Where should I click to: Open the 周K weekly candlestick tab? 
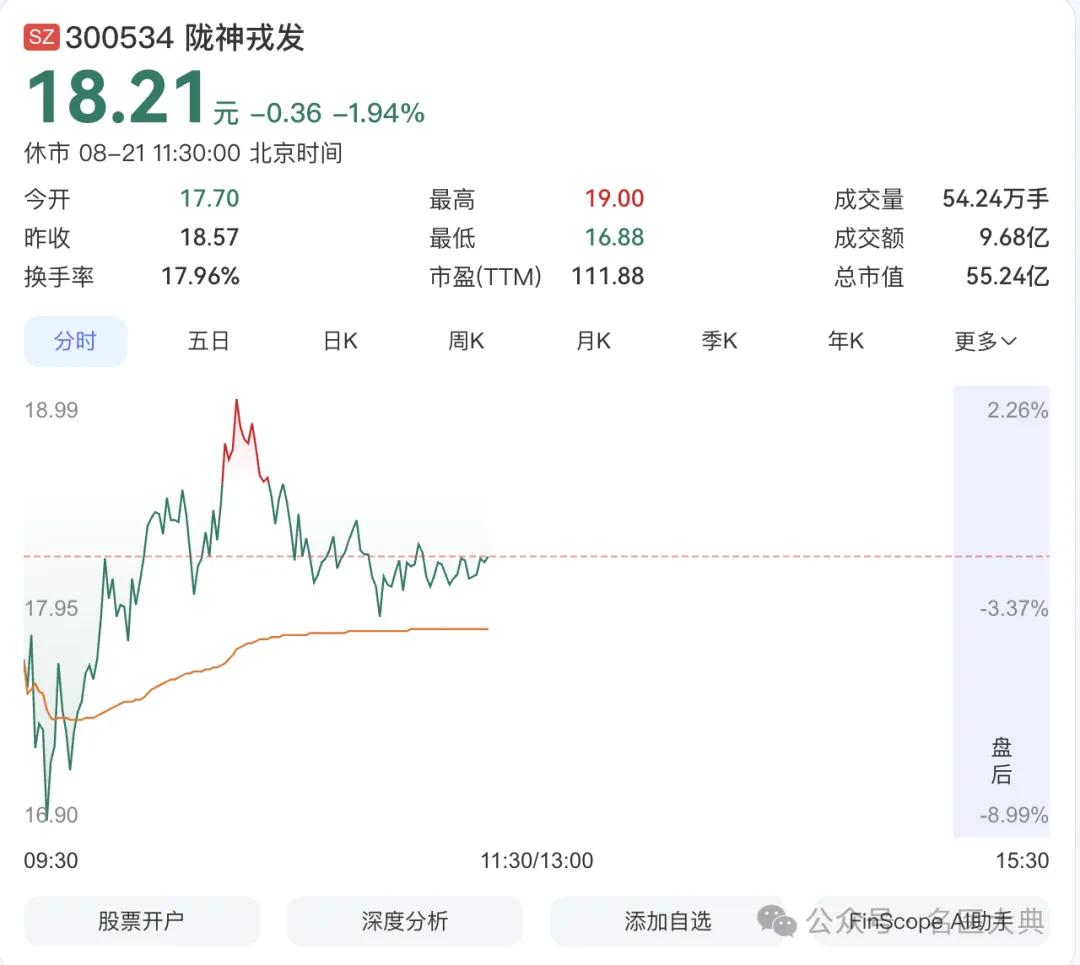(466, 341)
